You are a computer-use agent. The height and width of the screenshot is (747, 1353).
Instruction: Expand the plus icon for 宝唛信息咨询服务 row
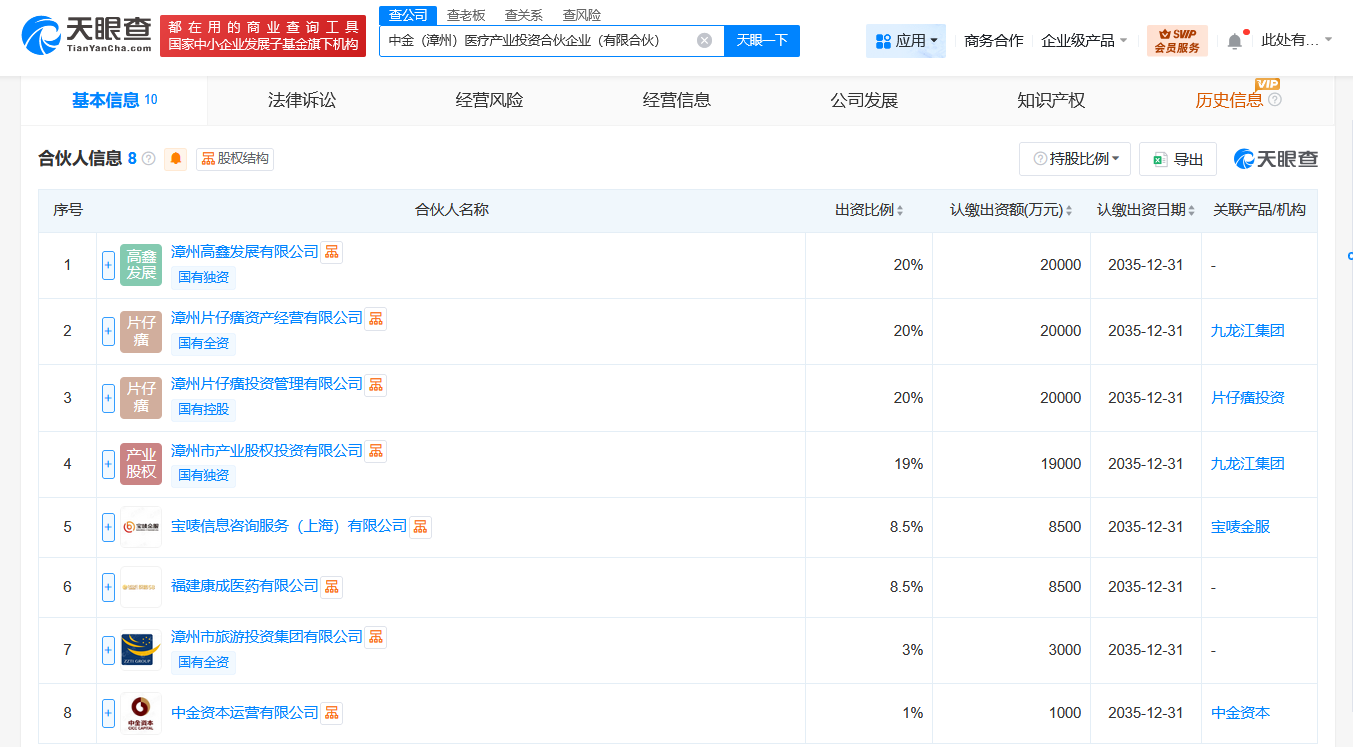(107, 527)
